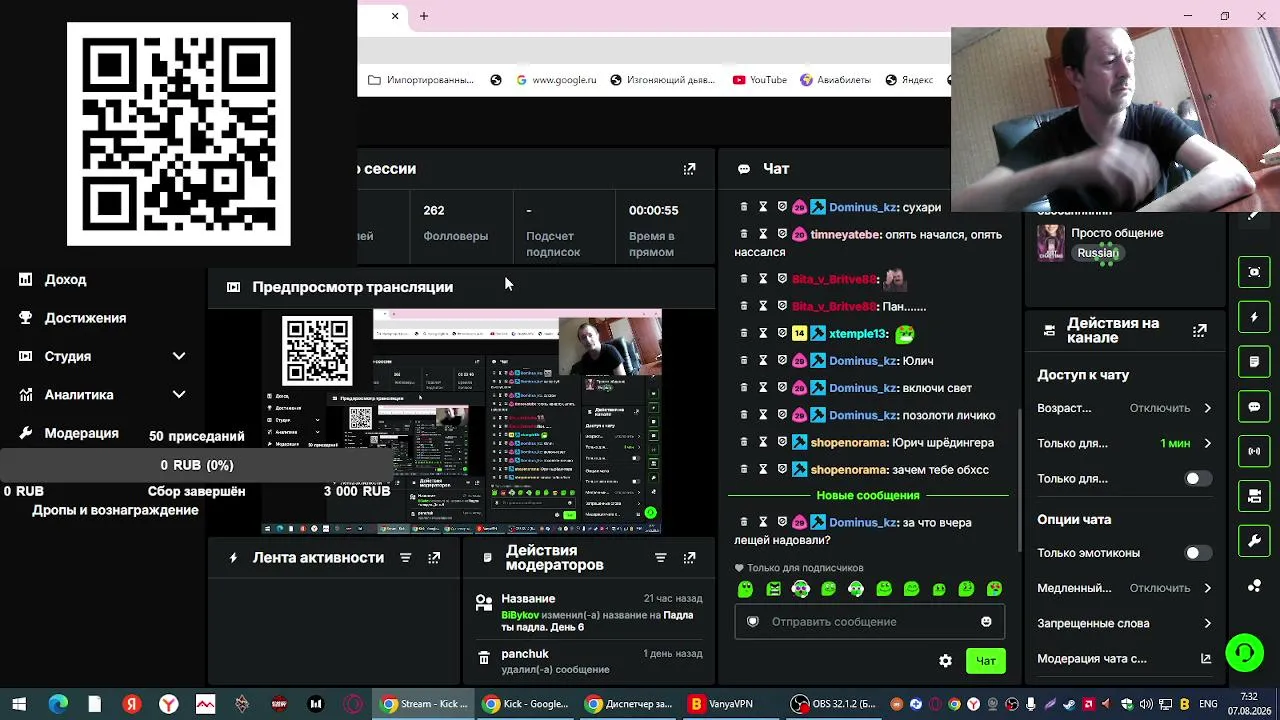This screenshot has height=720, width=1280.
Task: Click the chat identity badge icon in message field
Action: [x=753, y=622]
